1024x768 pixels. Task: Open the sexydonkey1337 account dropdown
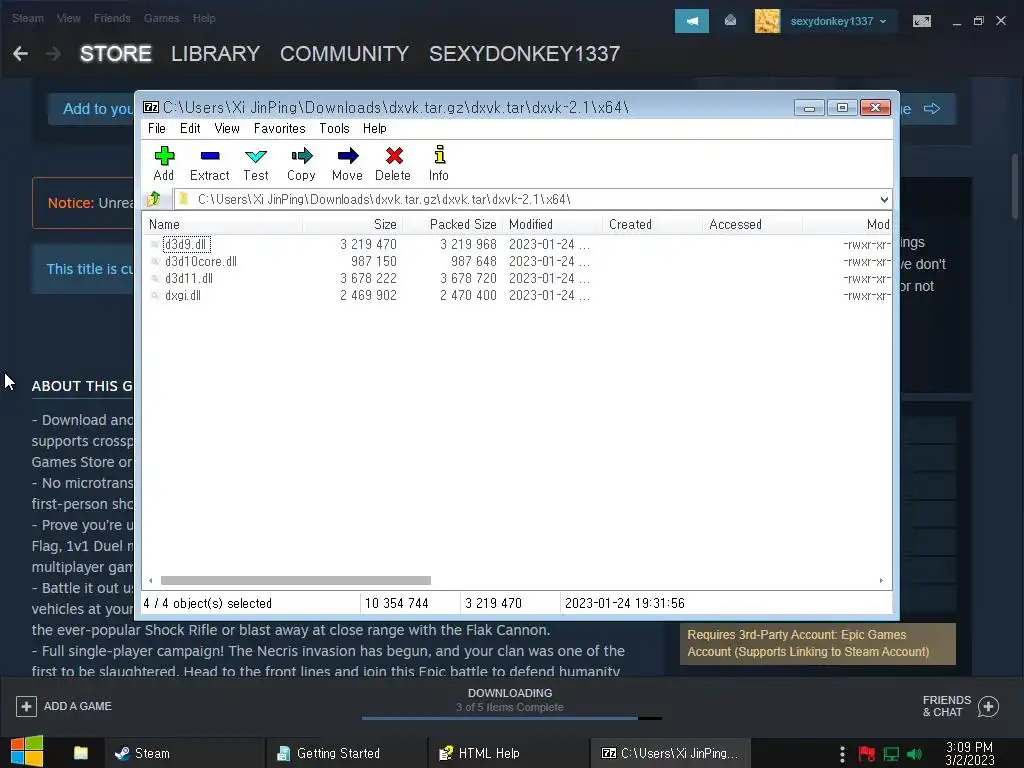point(839,21)
